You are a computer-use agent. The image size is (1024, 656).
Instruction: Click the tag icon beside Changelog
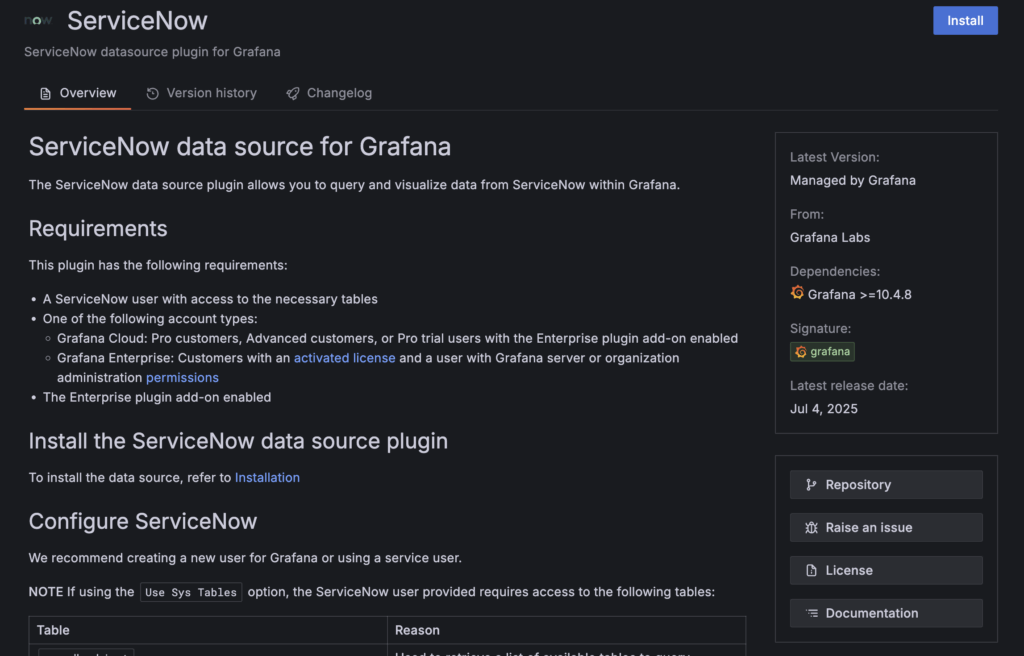click(x=292, y=92)
